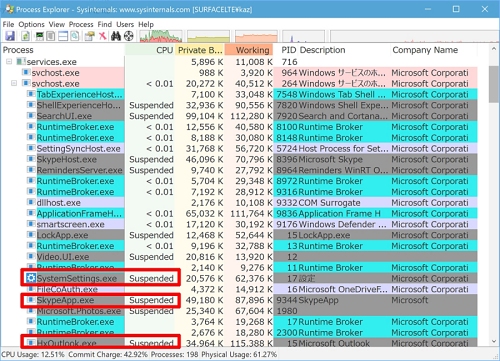The image size is (500, 361).
Task: Open the Process menu
Action: click(81, 24)
